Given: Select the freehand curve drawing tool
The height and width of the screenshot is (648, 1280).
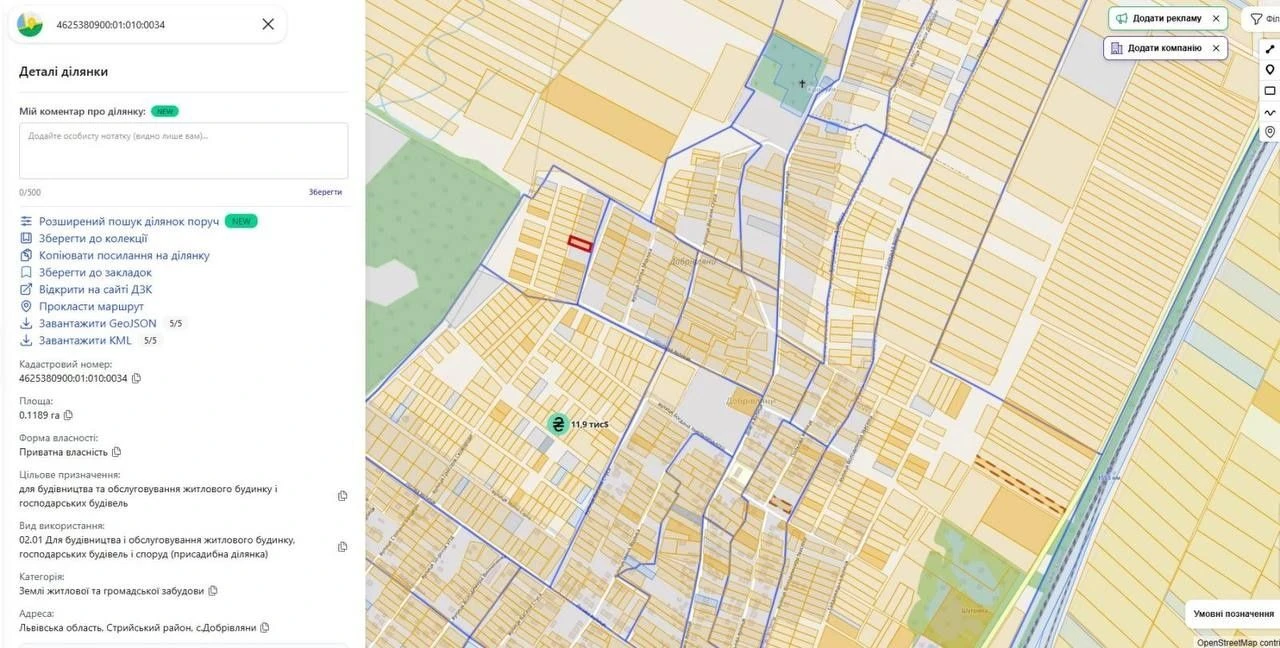Looking at the screenshot, I should (x=1270, y=111).
